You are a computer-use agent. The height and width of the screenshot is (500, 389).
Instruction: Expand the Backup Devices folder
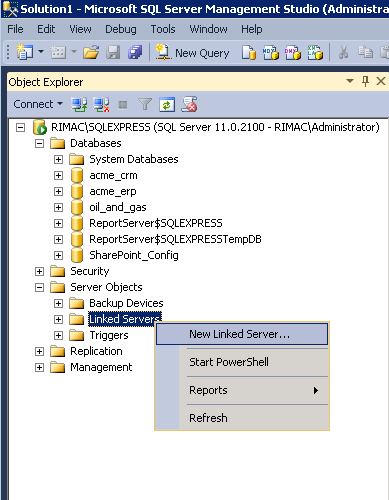[58, 303]
